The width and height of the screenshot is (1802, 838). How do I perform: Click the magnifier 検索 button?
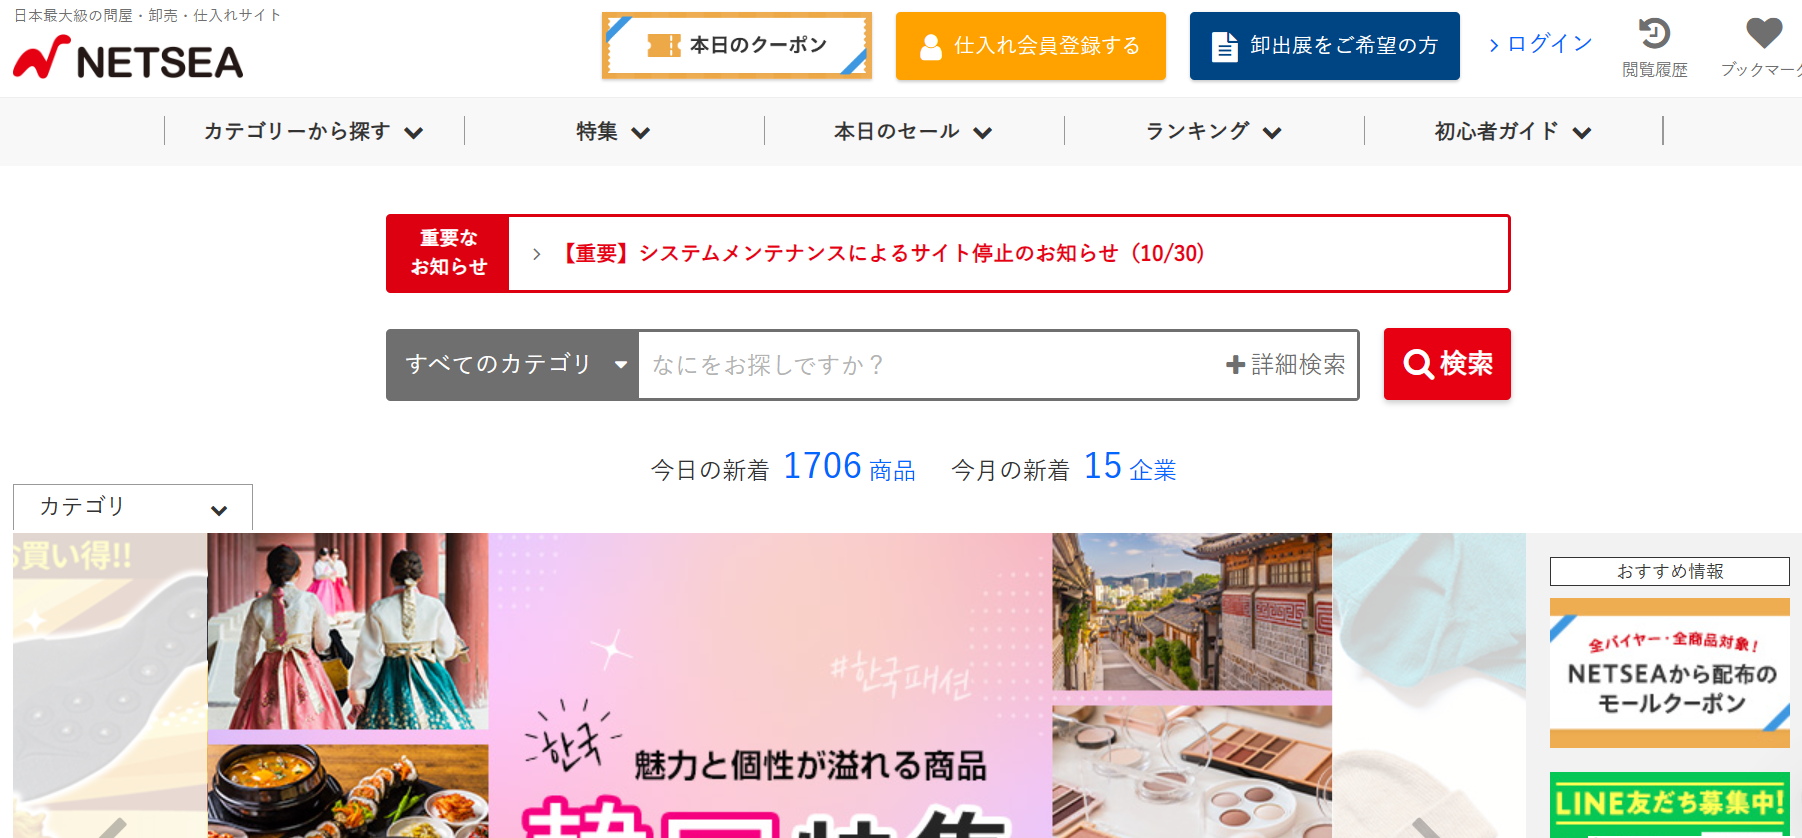point(1447,364)
